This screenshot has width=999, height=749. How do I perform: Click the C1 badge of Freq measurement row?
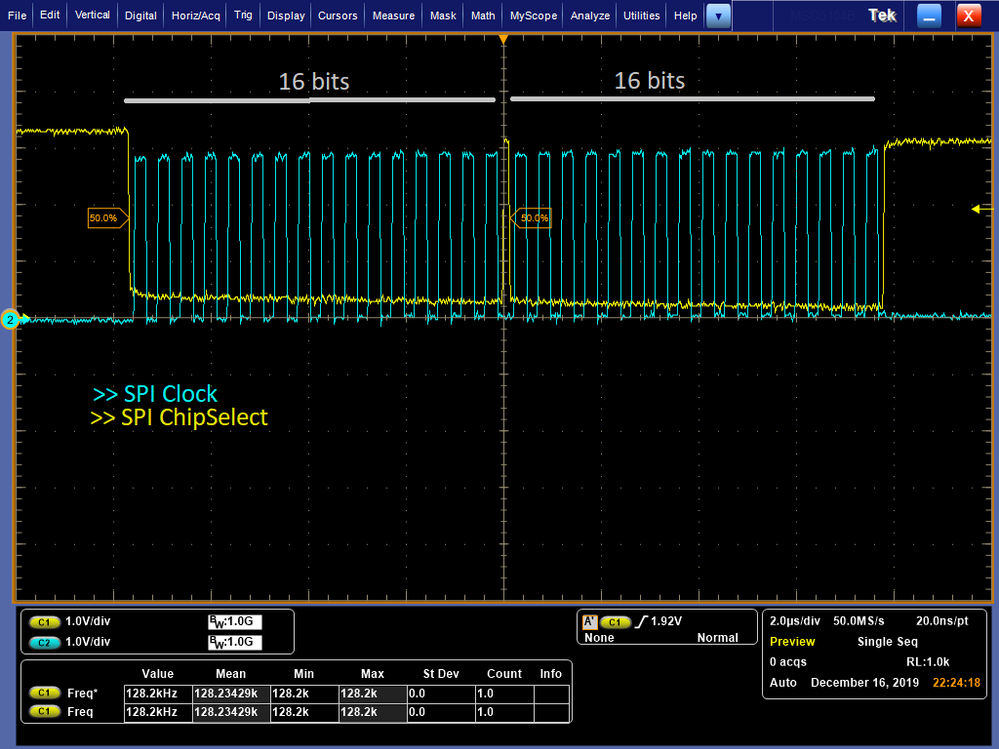(x=44, y=711)
